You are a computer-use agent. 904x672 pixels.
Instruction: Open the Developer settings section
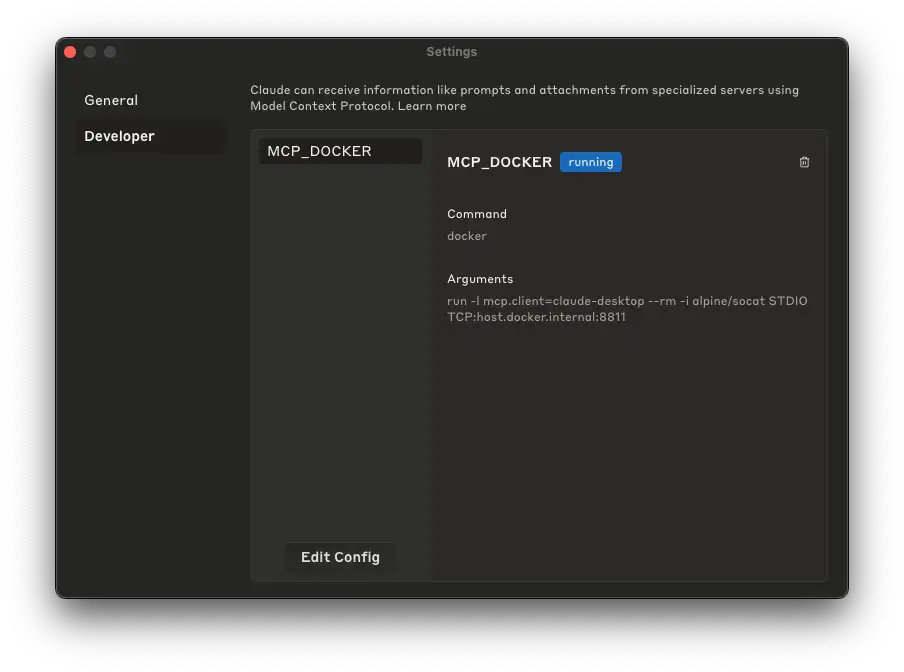click(119, 136)
